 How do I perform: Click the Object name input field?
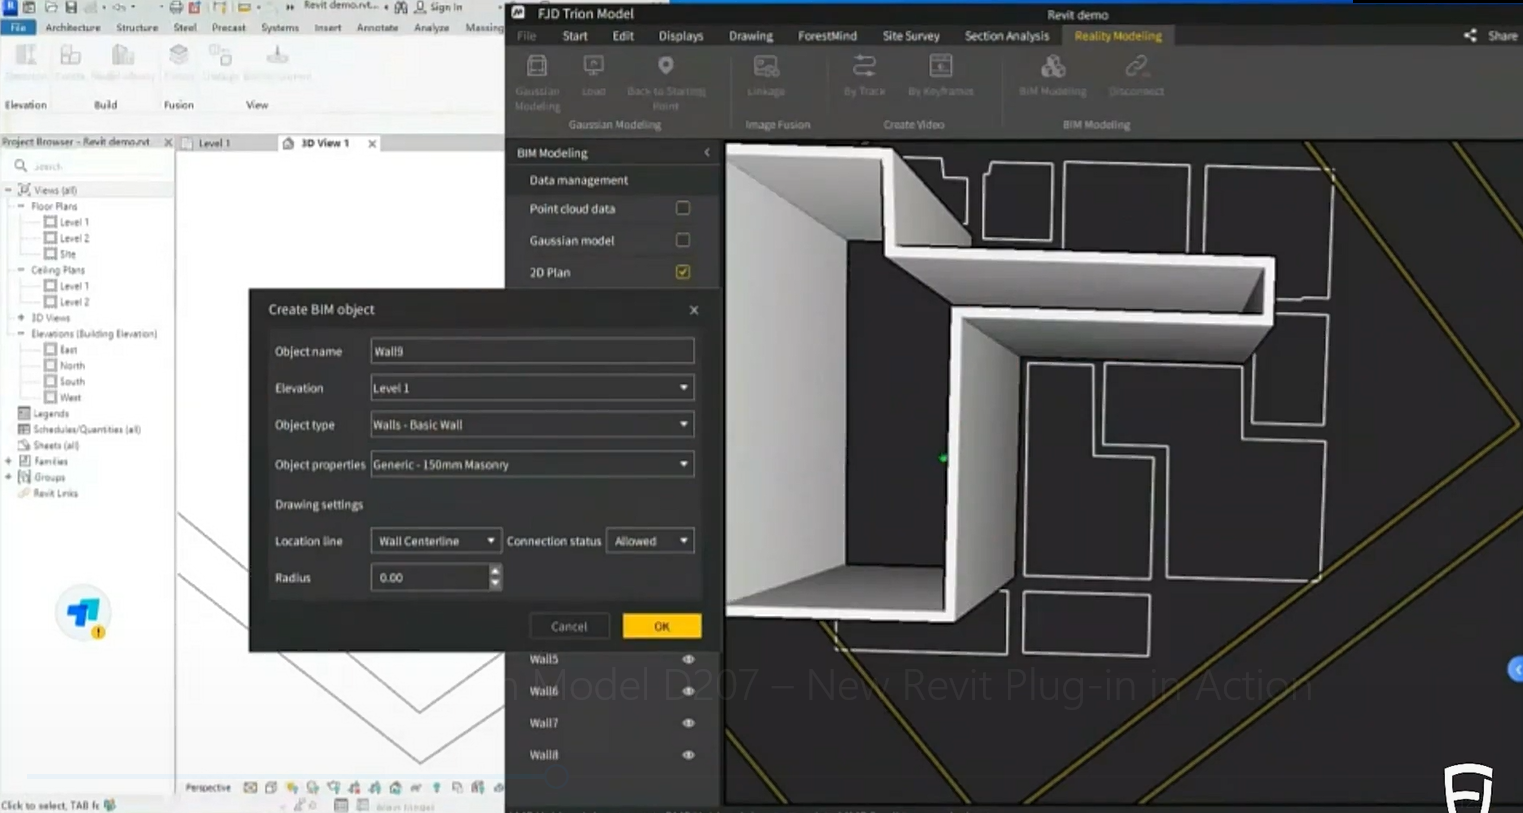click(532, 351)
